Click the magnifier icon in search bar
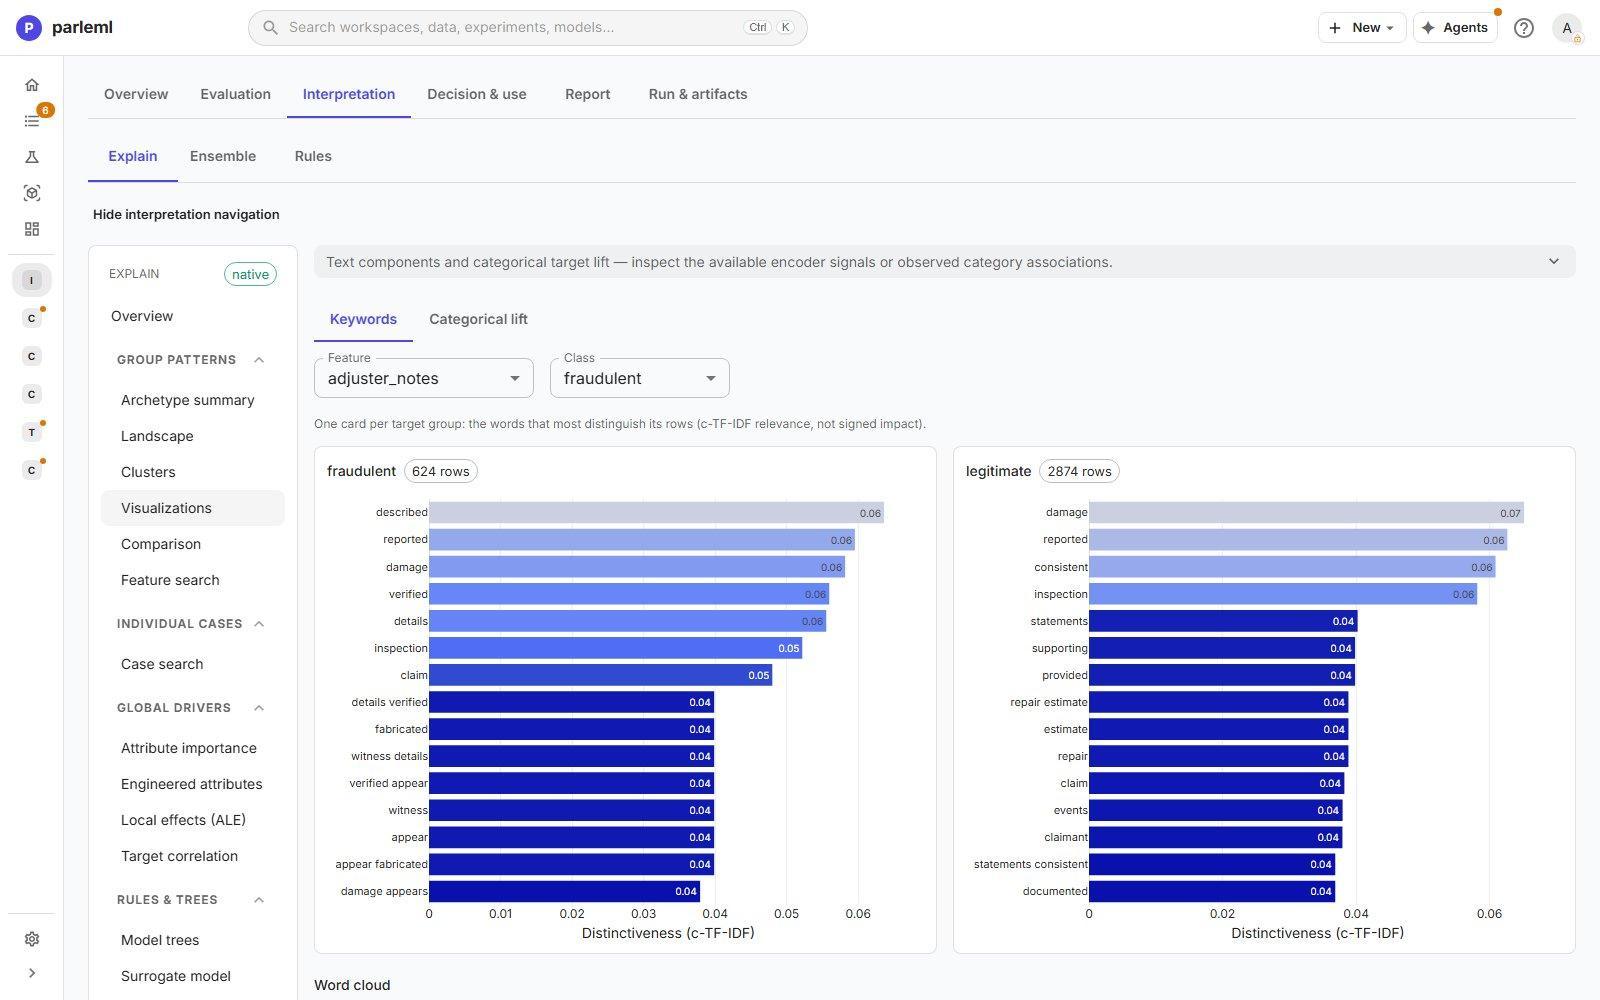 [270, 28]
